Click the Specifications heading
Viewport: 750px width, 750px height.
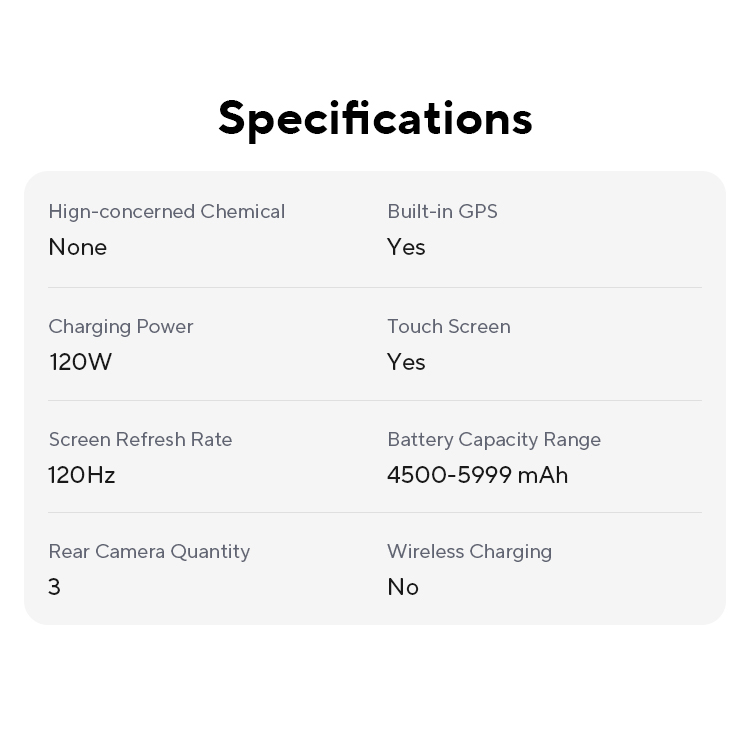[375, 118]
